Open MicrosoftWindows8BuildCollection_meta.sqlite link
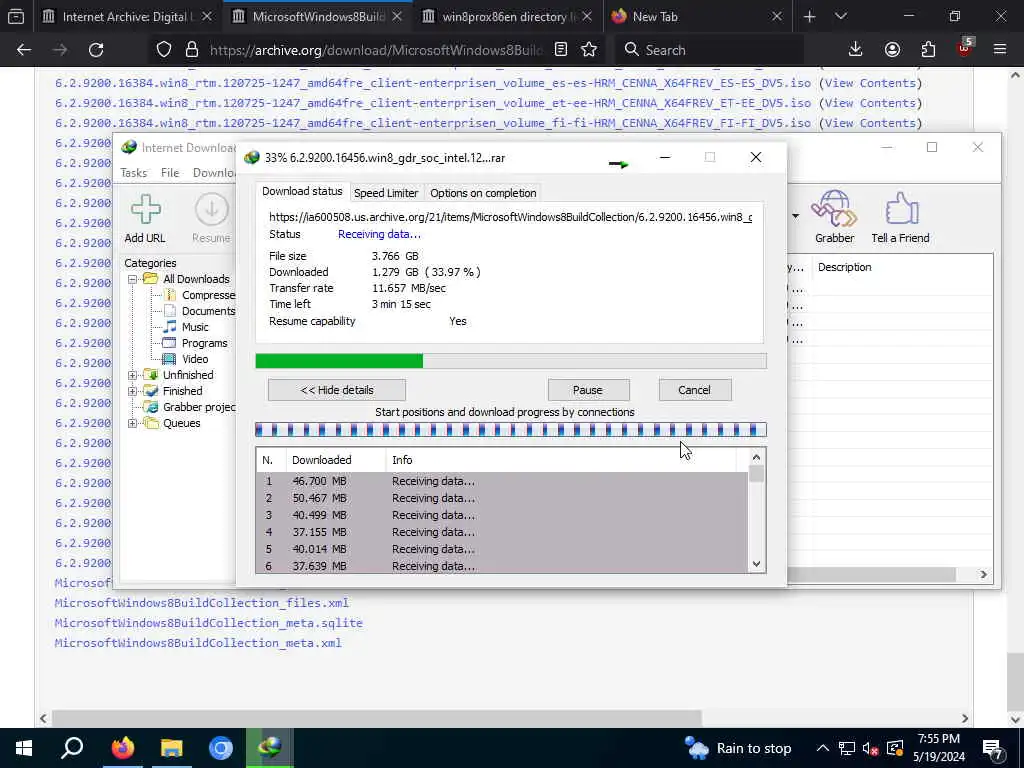 [208, 623]
